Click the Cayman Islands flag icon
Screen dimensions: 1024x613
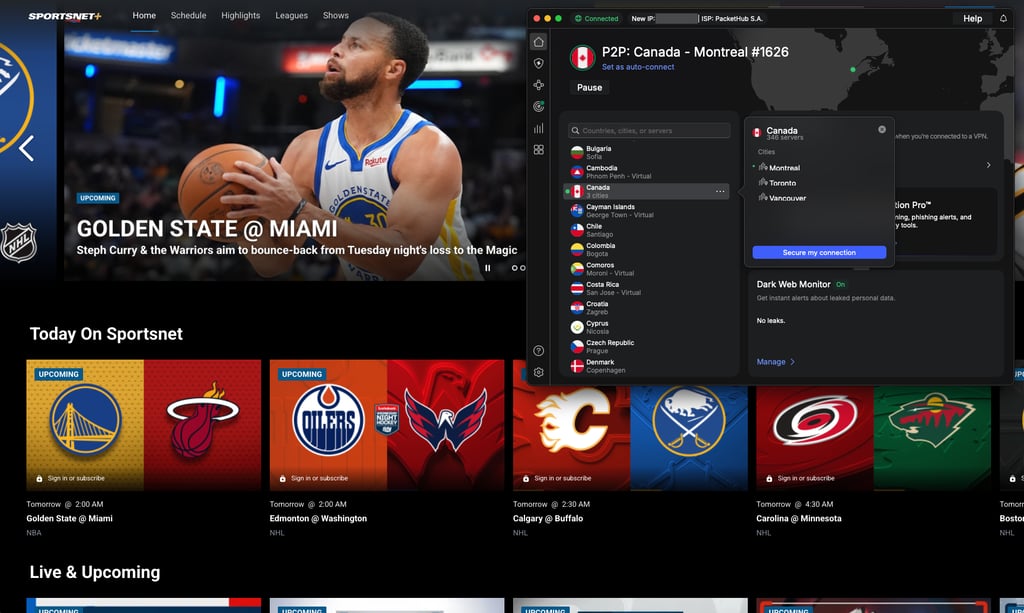[x=577, y=210]
